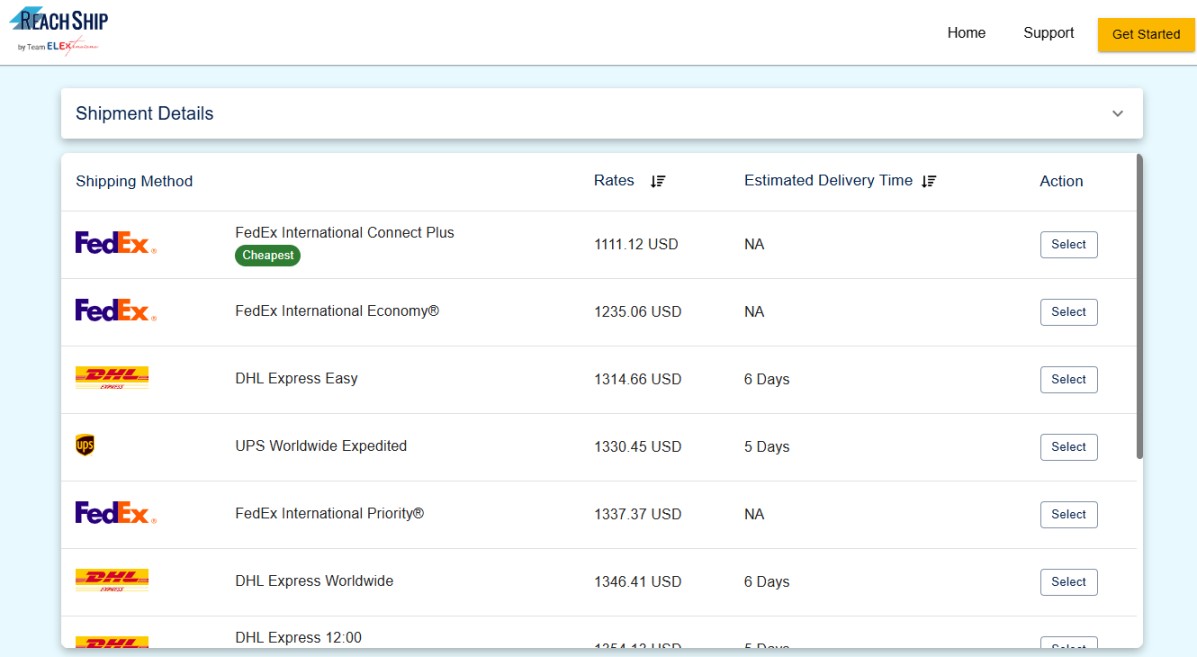Click DHL Express Worldwide text
This screenshot has width=1197, height=657.
coord(314,581)
